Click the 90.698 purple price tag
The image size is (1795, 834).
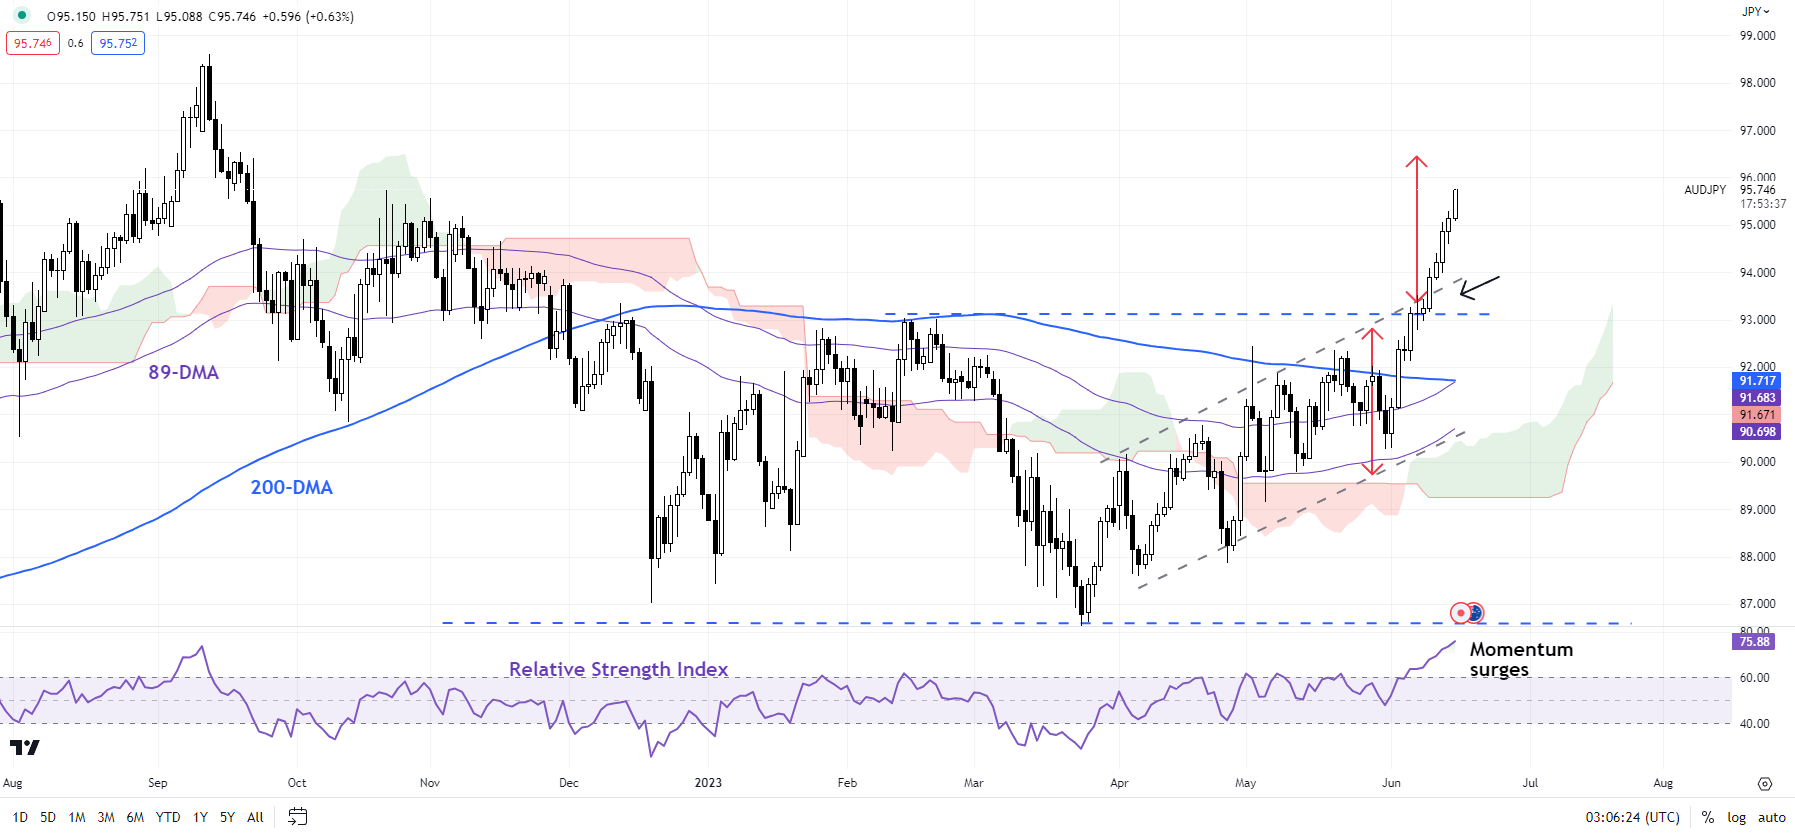(x=1757, y=432)
